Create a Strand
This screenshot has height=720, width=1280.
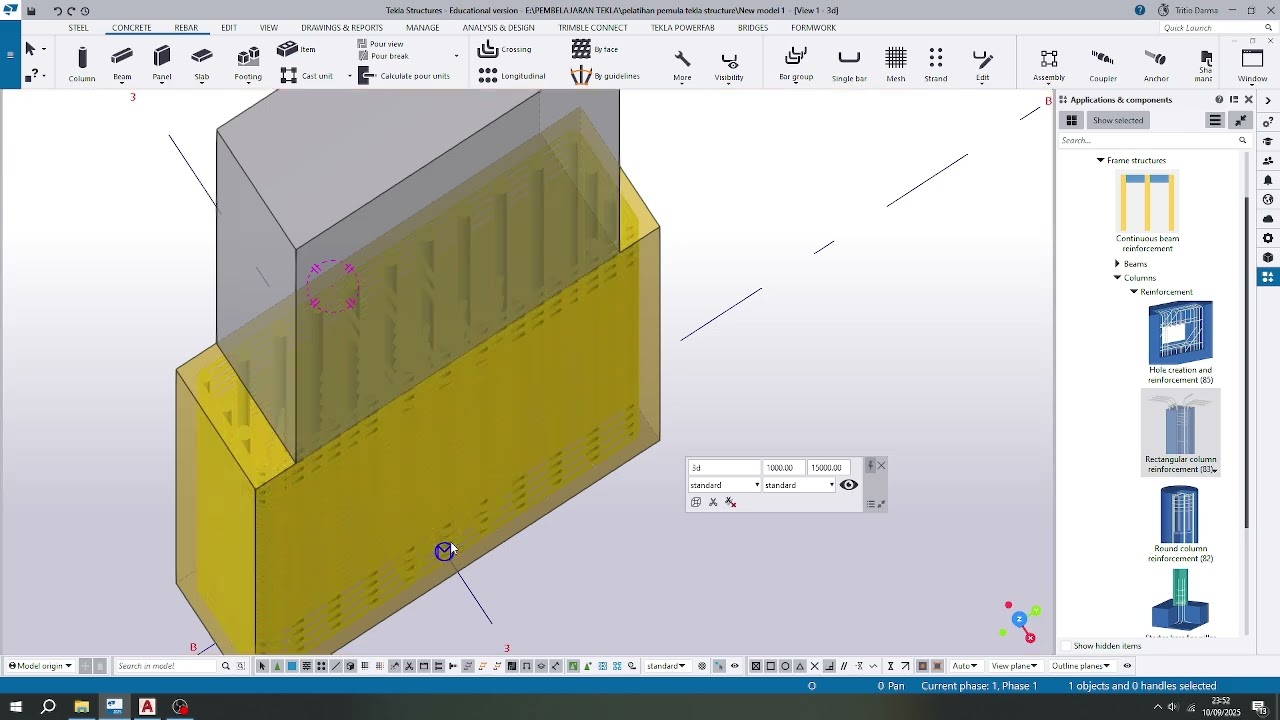pyautogui.click(x=936, y=64)
